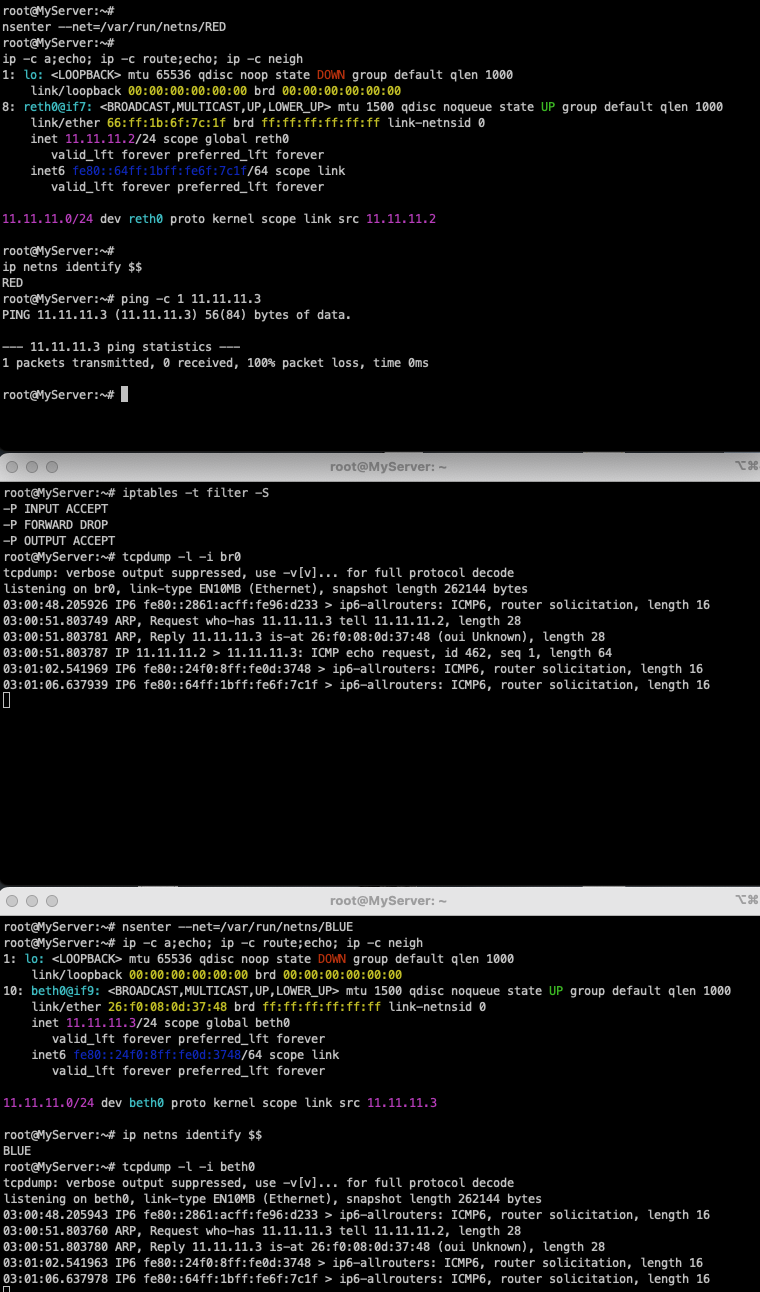Image resolution: width=760 pixels, height=1292 pixels.
Task: Click the 'RED' namespace output line
Action: [x=13, y=283]
